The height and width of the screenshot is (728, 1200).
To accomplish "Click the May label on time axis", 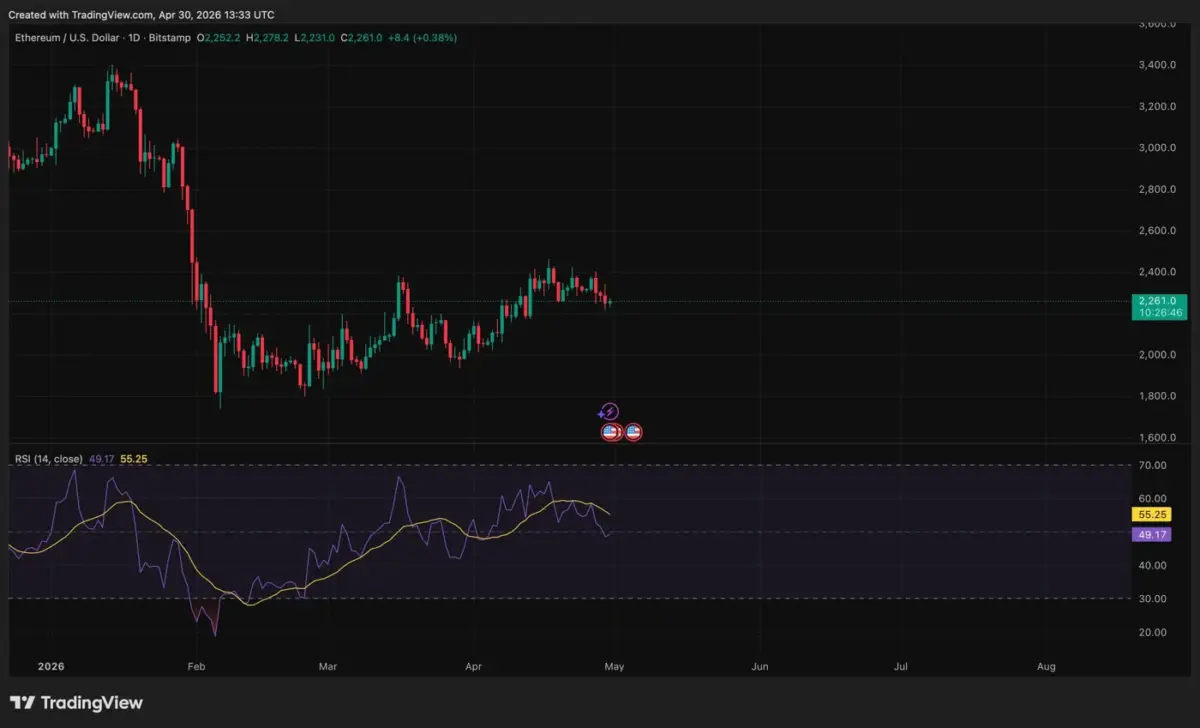I will [616, 665].
